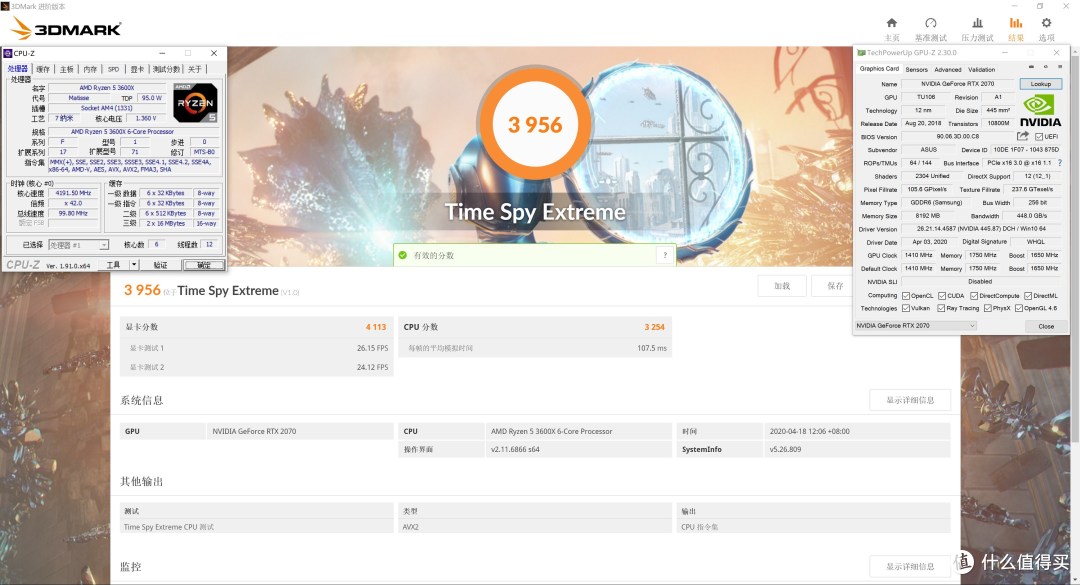Open GPU-Z Validation tab

tap(982, 70)
